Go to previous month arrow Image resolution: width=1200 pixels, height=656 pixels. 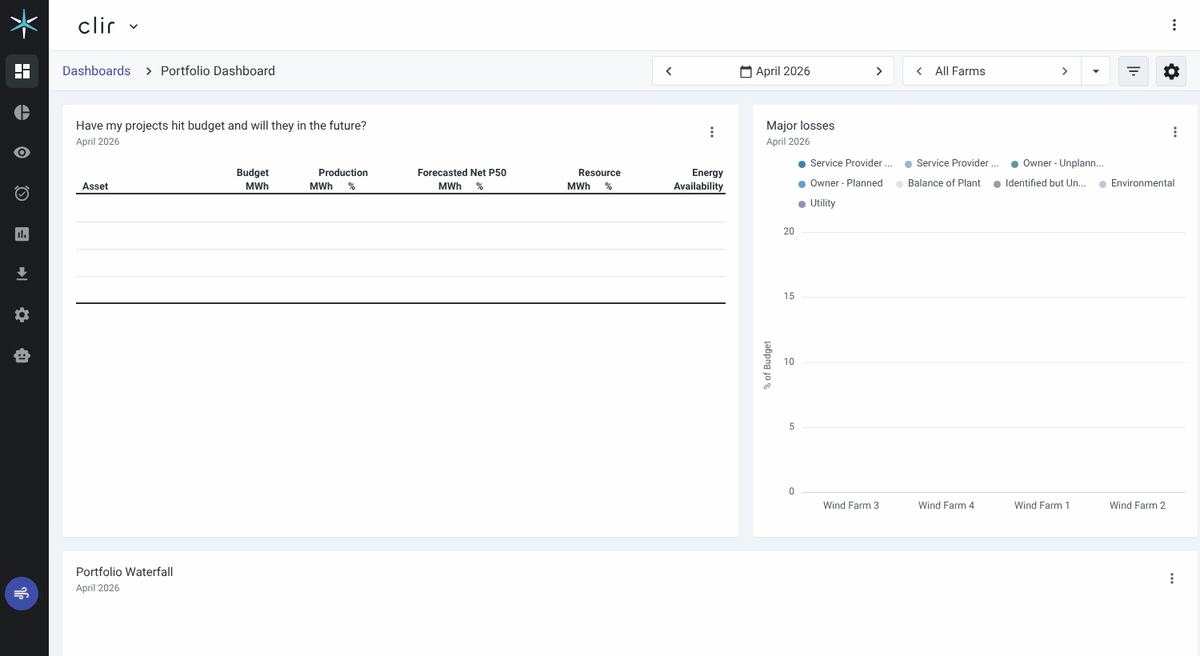668,71
